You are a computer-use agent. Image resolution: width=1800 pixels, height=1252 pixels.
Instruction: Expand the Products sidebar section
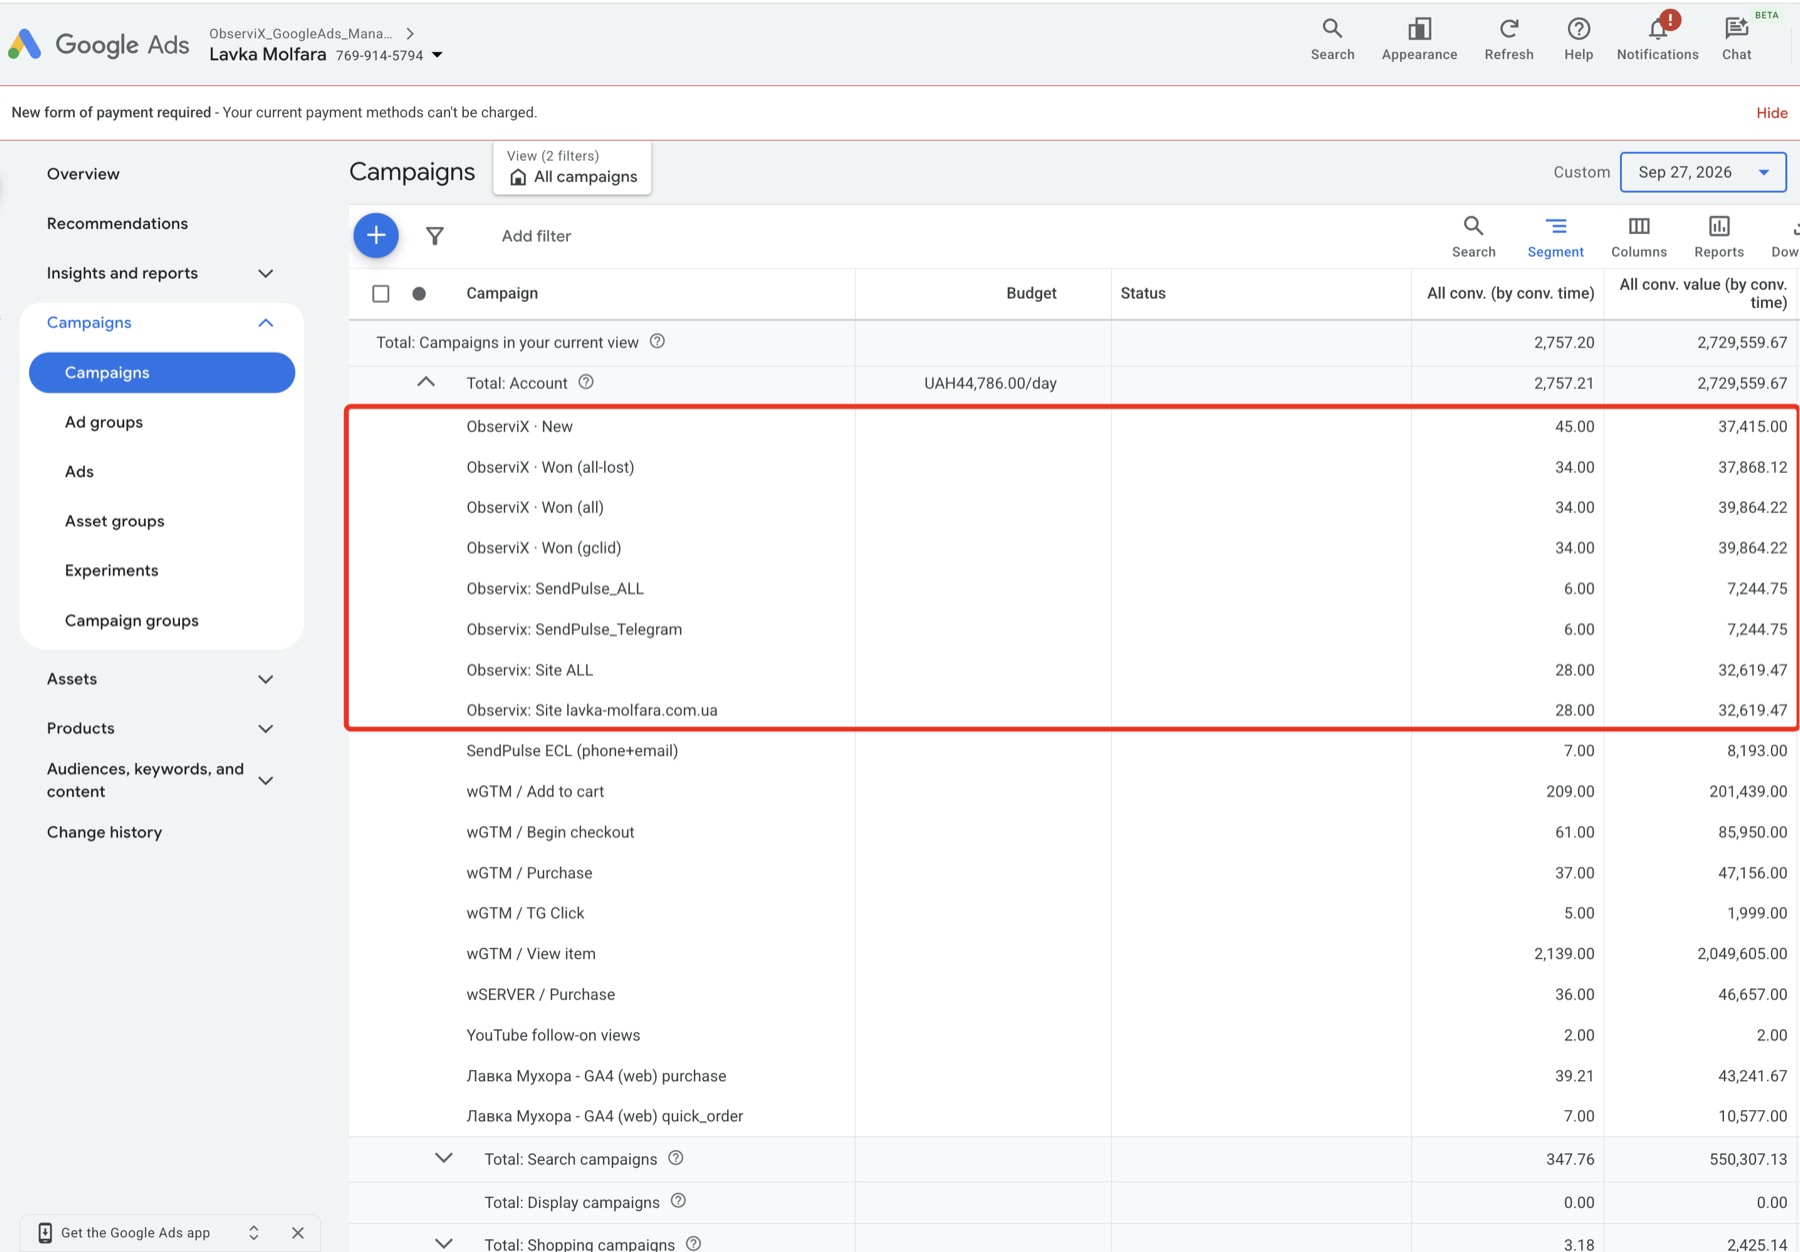point(266,728)
